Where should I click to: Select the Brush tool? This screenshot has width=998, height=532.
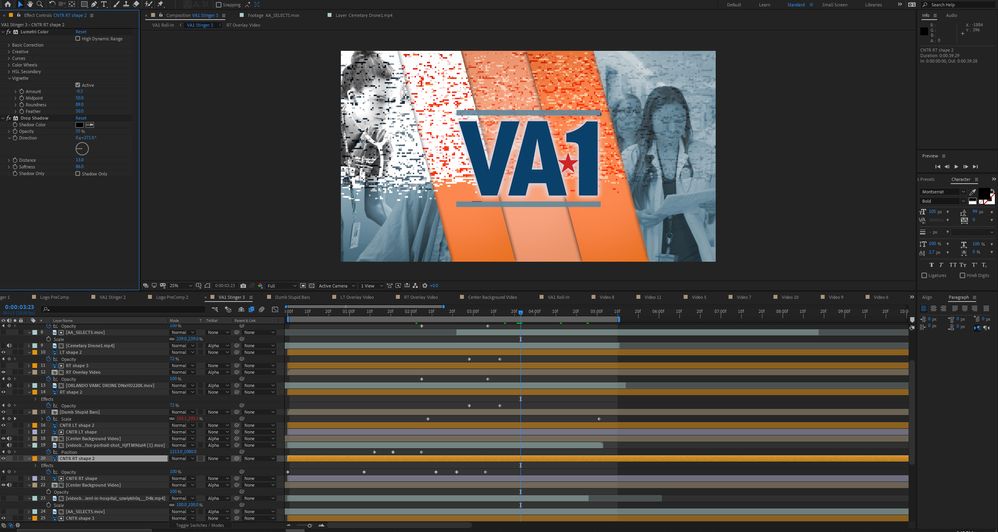click(x=116, y=4)
